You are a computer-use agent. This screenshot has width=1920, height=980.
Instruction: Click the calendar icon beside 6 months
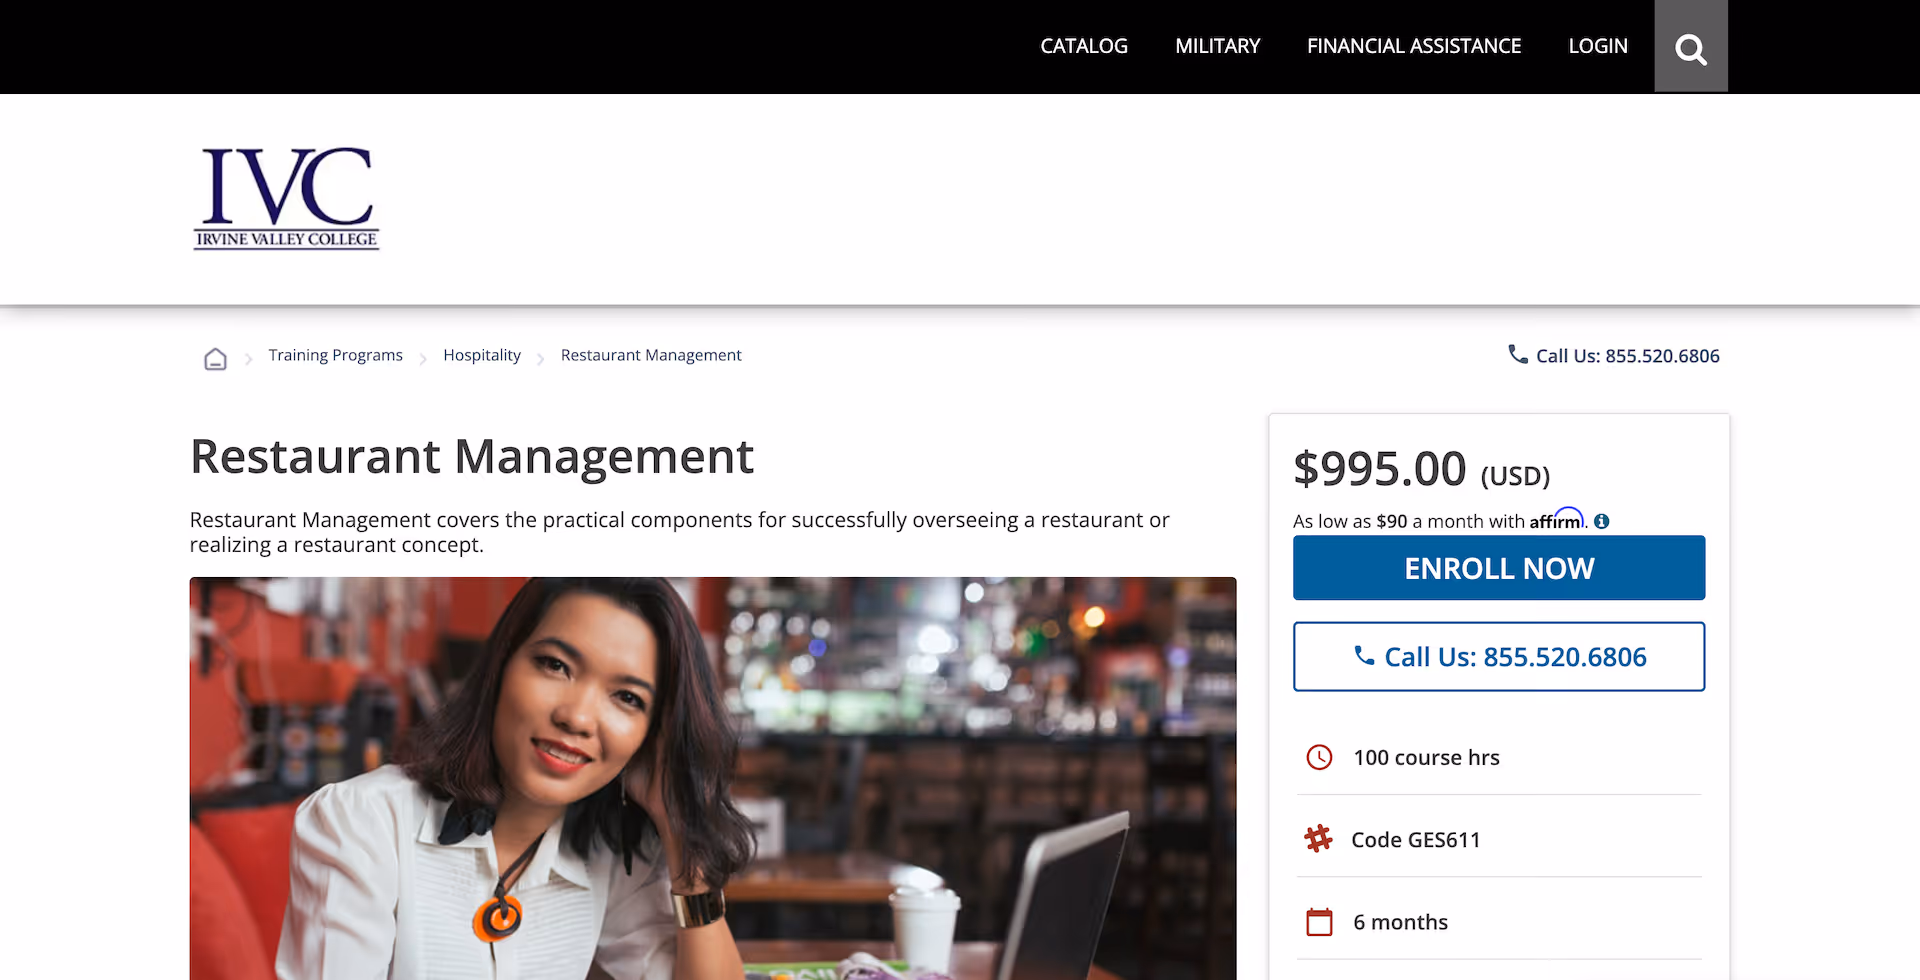pyautogui.click(x=1319, y=921)
